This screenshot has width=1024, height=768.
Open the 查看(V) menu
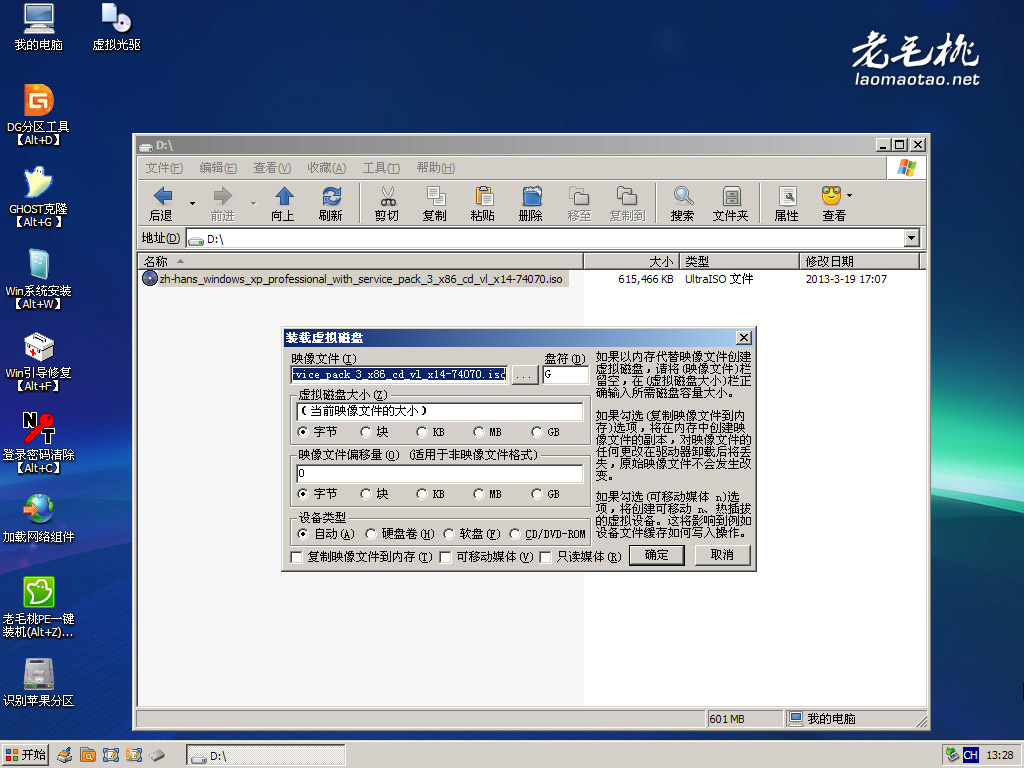click(x=272, y=168)
